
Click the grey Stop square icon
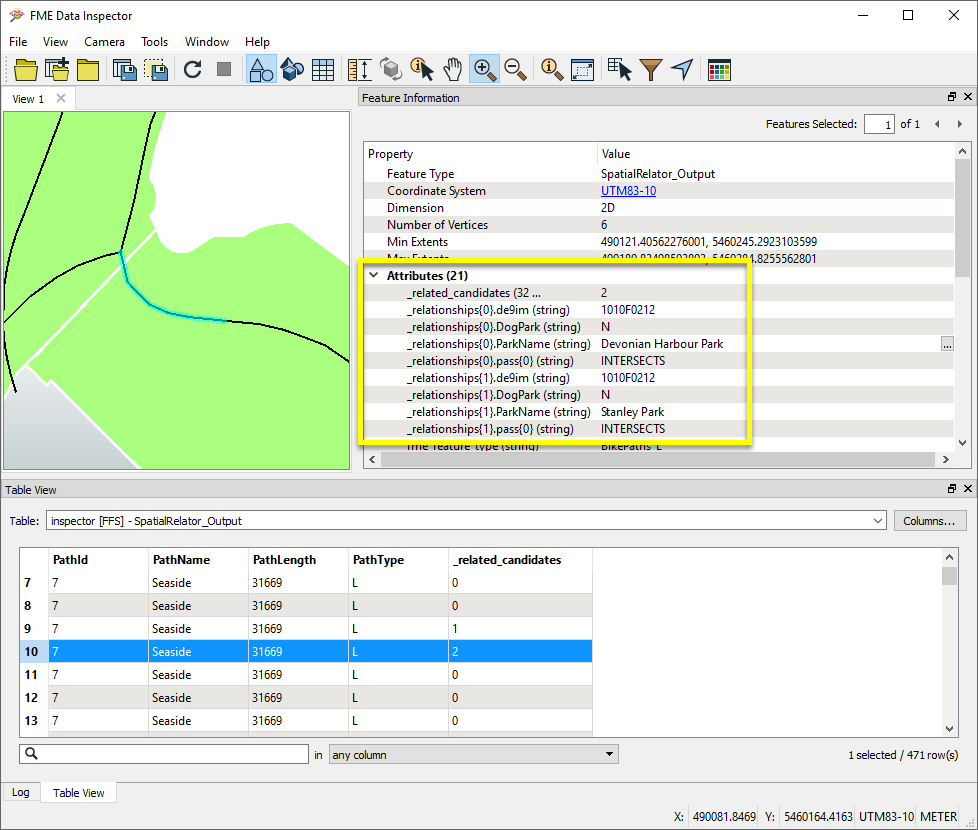pos(224,69)
